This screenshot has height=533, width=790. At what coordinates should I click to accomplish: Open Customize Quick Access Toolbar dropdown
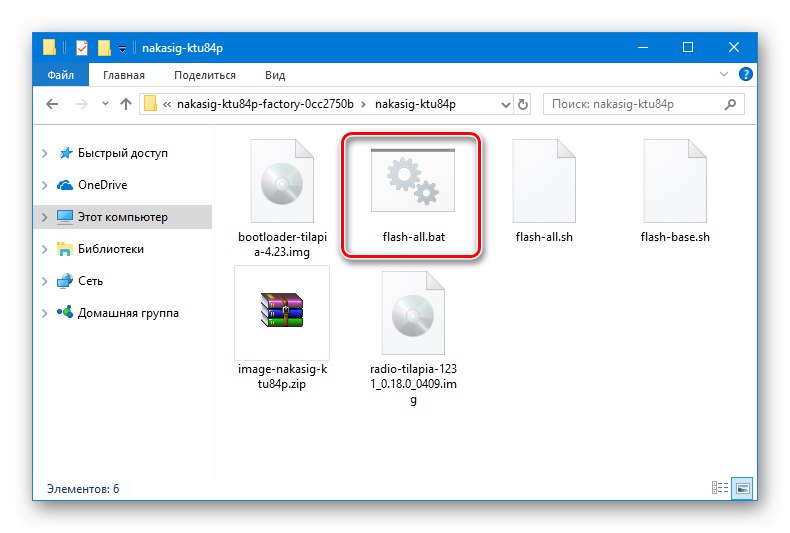122,48
